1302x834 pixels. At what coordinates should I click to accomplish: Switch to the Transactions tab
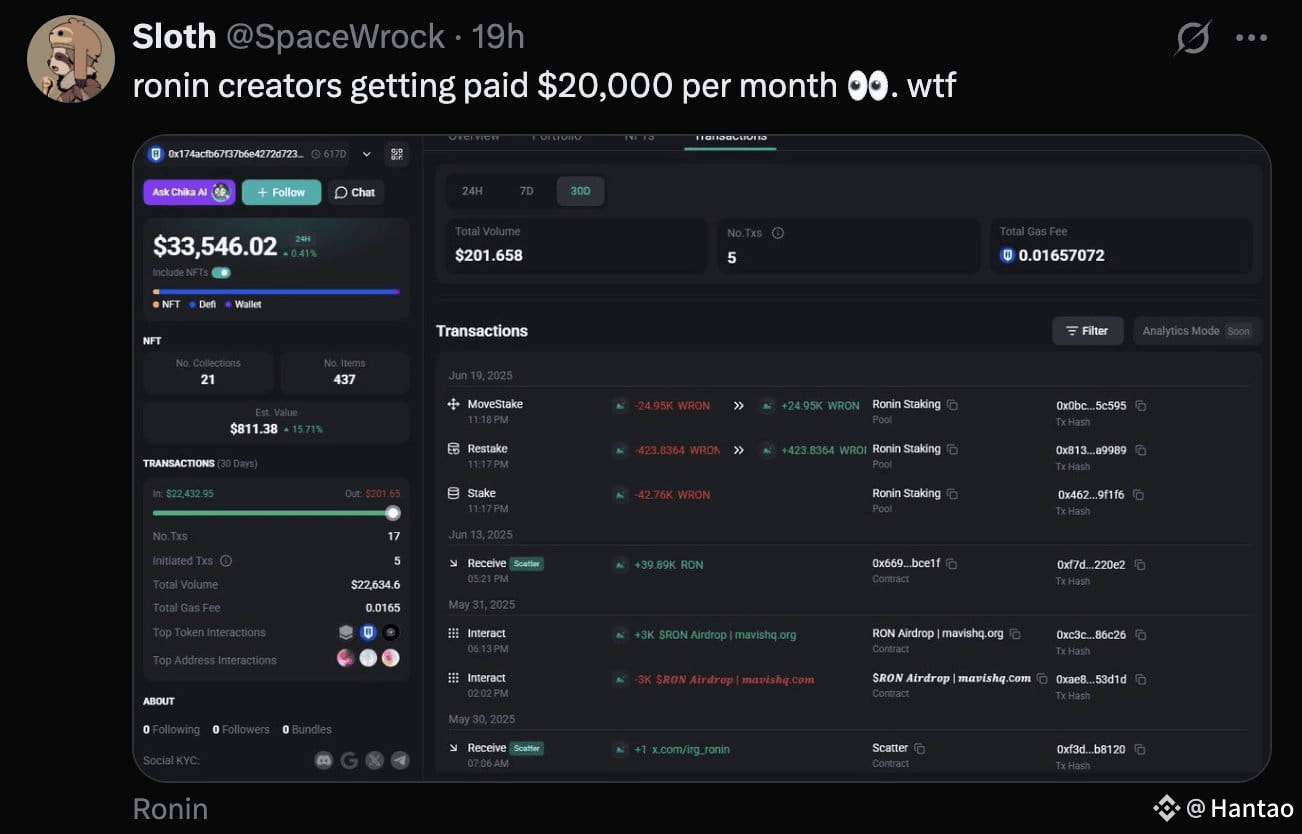click(730, 137)
